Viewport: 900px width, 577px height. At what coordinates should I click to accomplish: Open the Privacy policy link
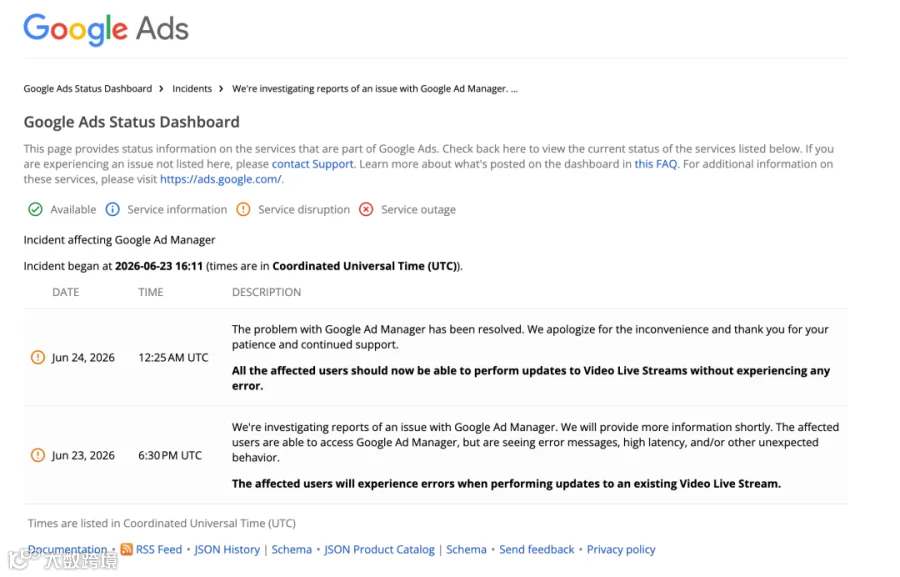click(621, 549)
